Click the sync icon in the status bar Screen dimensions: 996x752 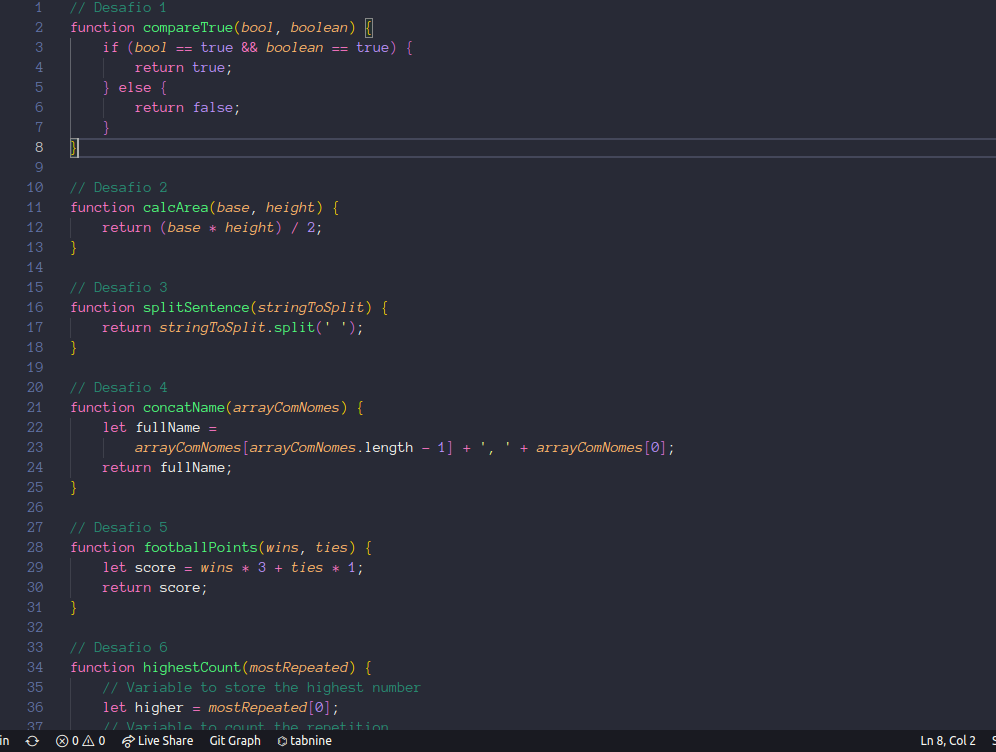coord(30,741)
